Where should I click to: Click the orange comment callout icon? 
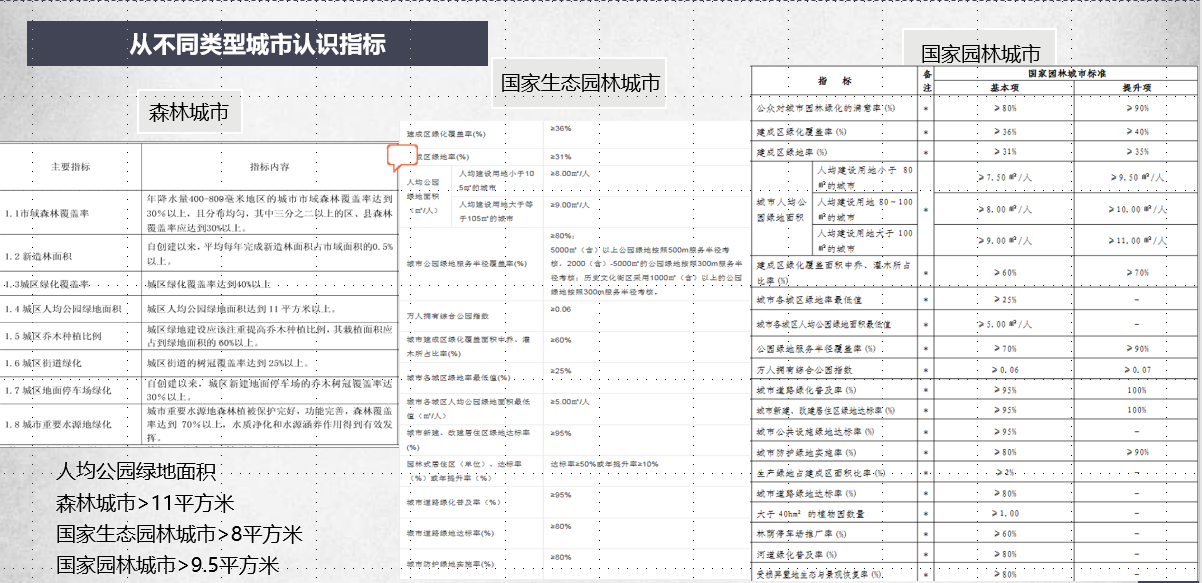(403, 155)
